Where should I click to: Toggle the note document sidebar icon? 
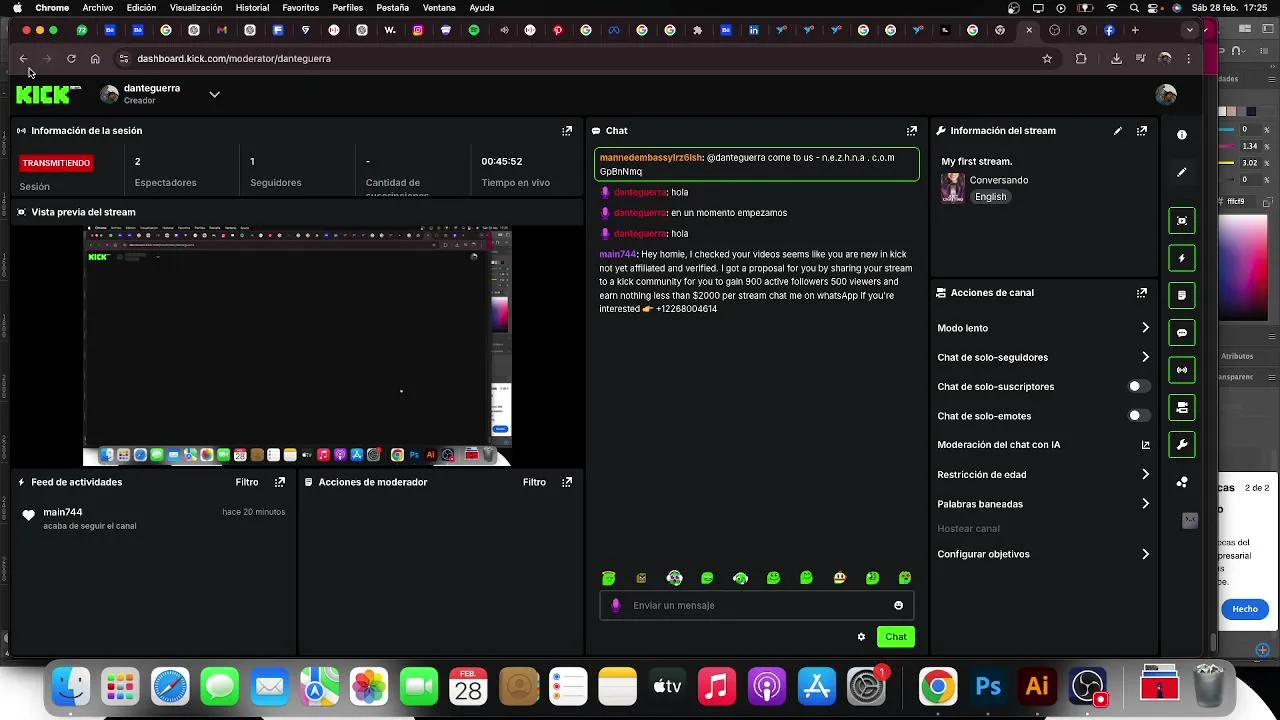[1182, 295]
